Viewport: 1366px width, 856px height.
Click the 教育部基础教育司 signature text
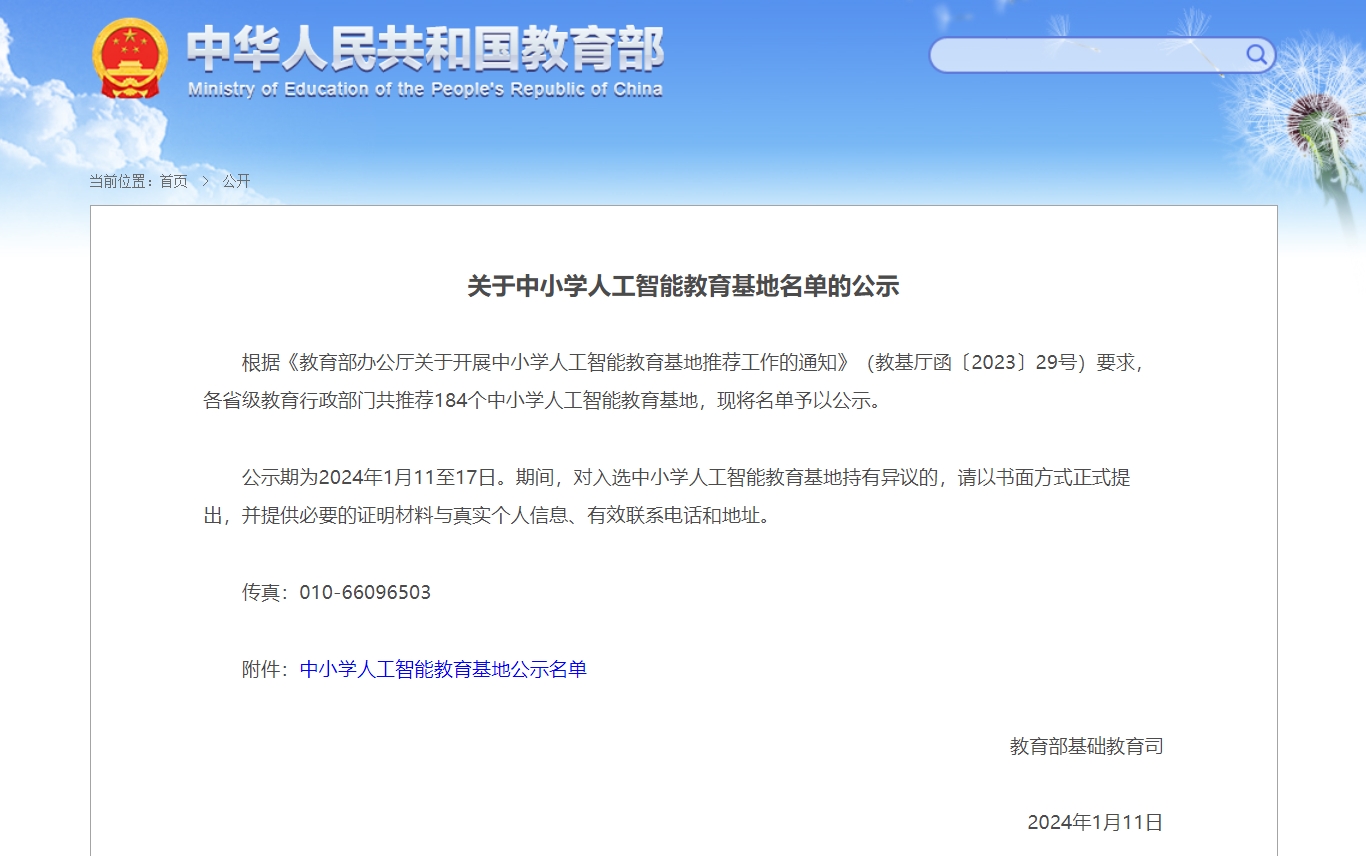coord(1086,746)
